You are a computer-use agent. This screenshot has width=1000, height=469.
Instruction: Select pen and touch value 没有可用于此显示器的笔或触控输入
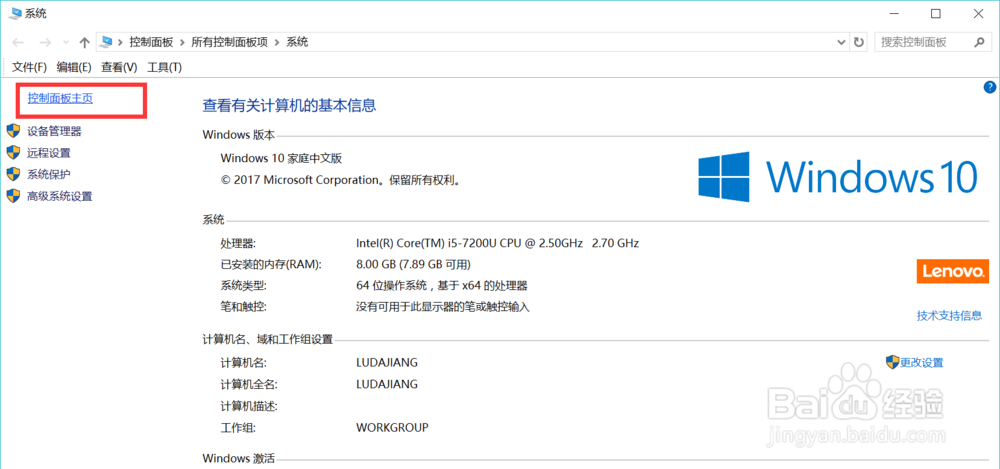[443, 307]
